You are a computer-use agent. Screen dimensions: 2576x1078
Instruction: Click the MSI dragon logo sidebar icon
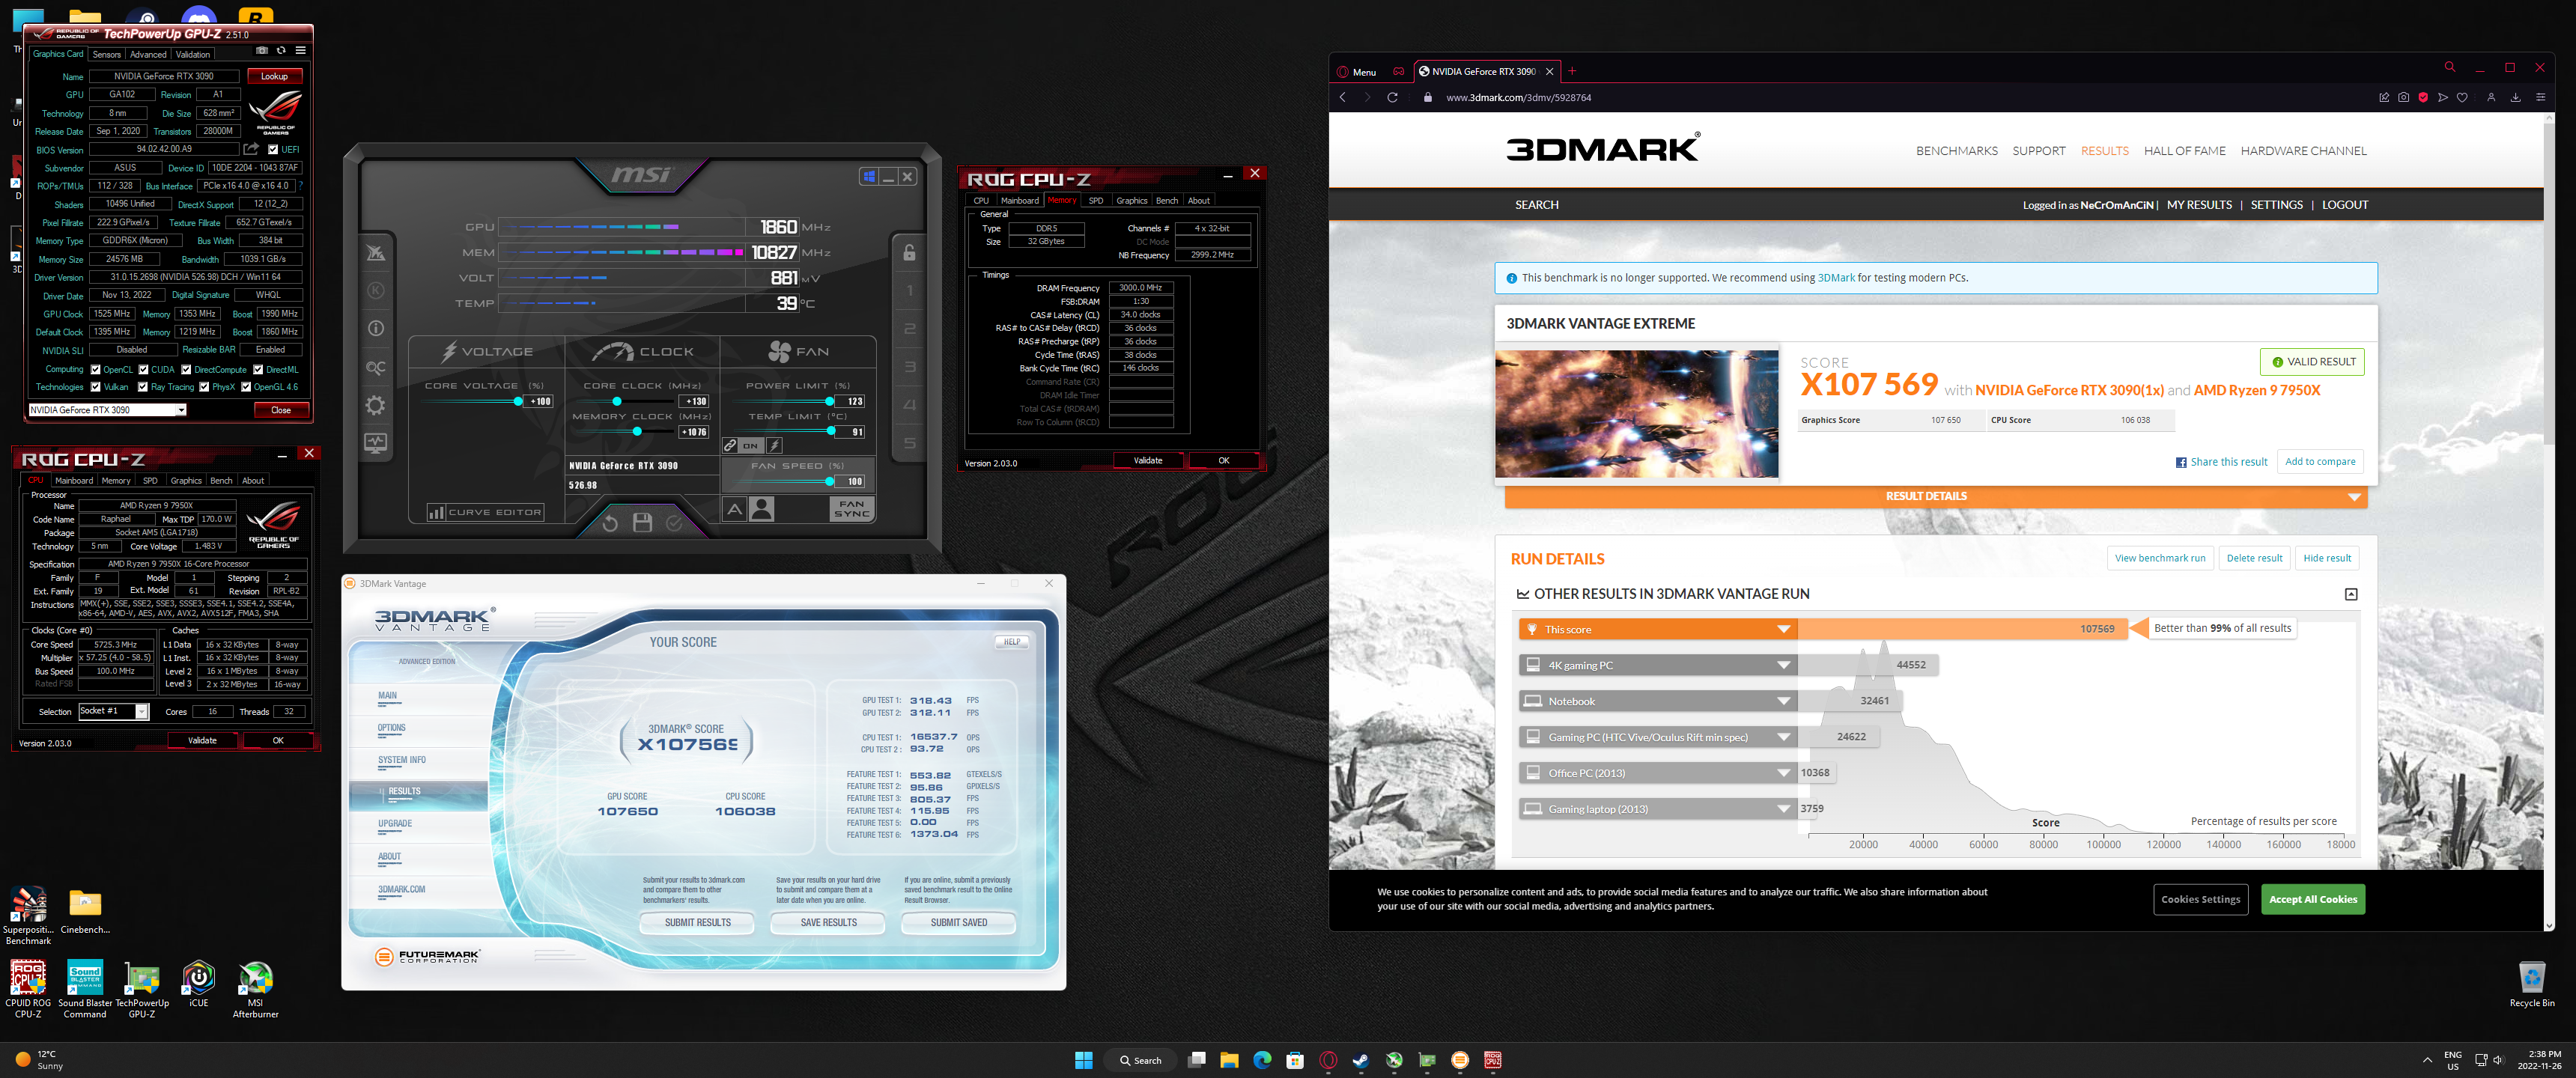[376, 252]
